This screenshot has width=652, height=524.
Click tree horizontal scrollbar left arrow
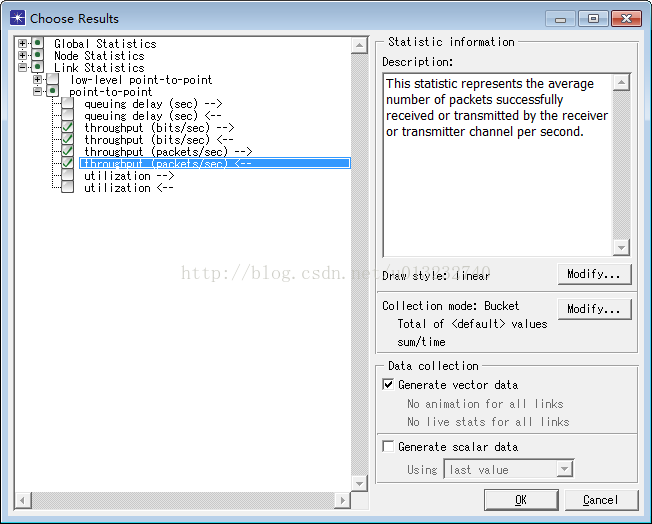(23, 500)
